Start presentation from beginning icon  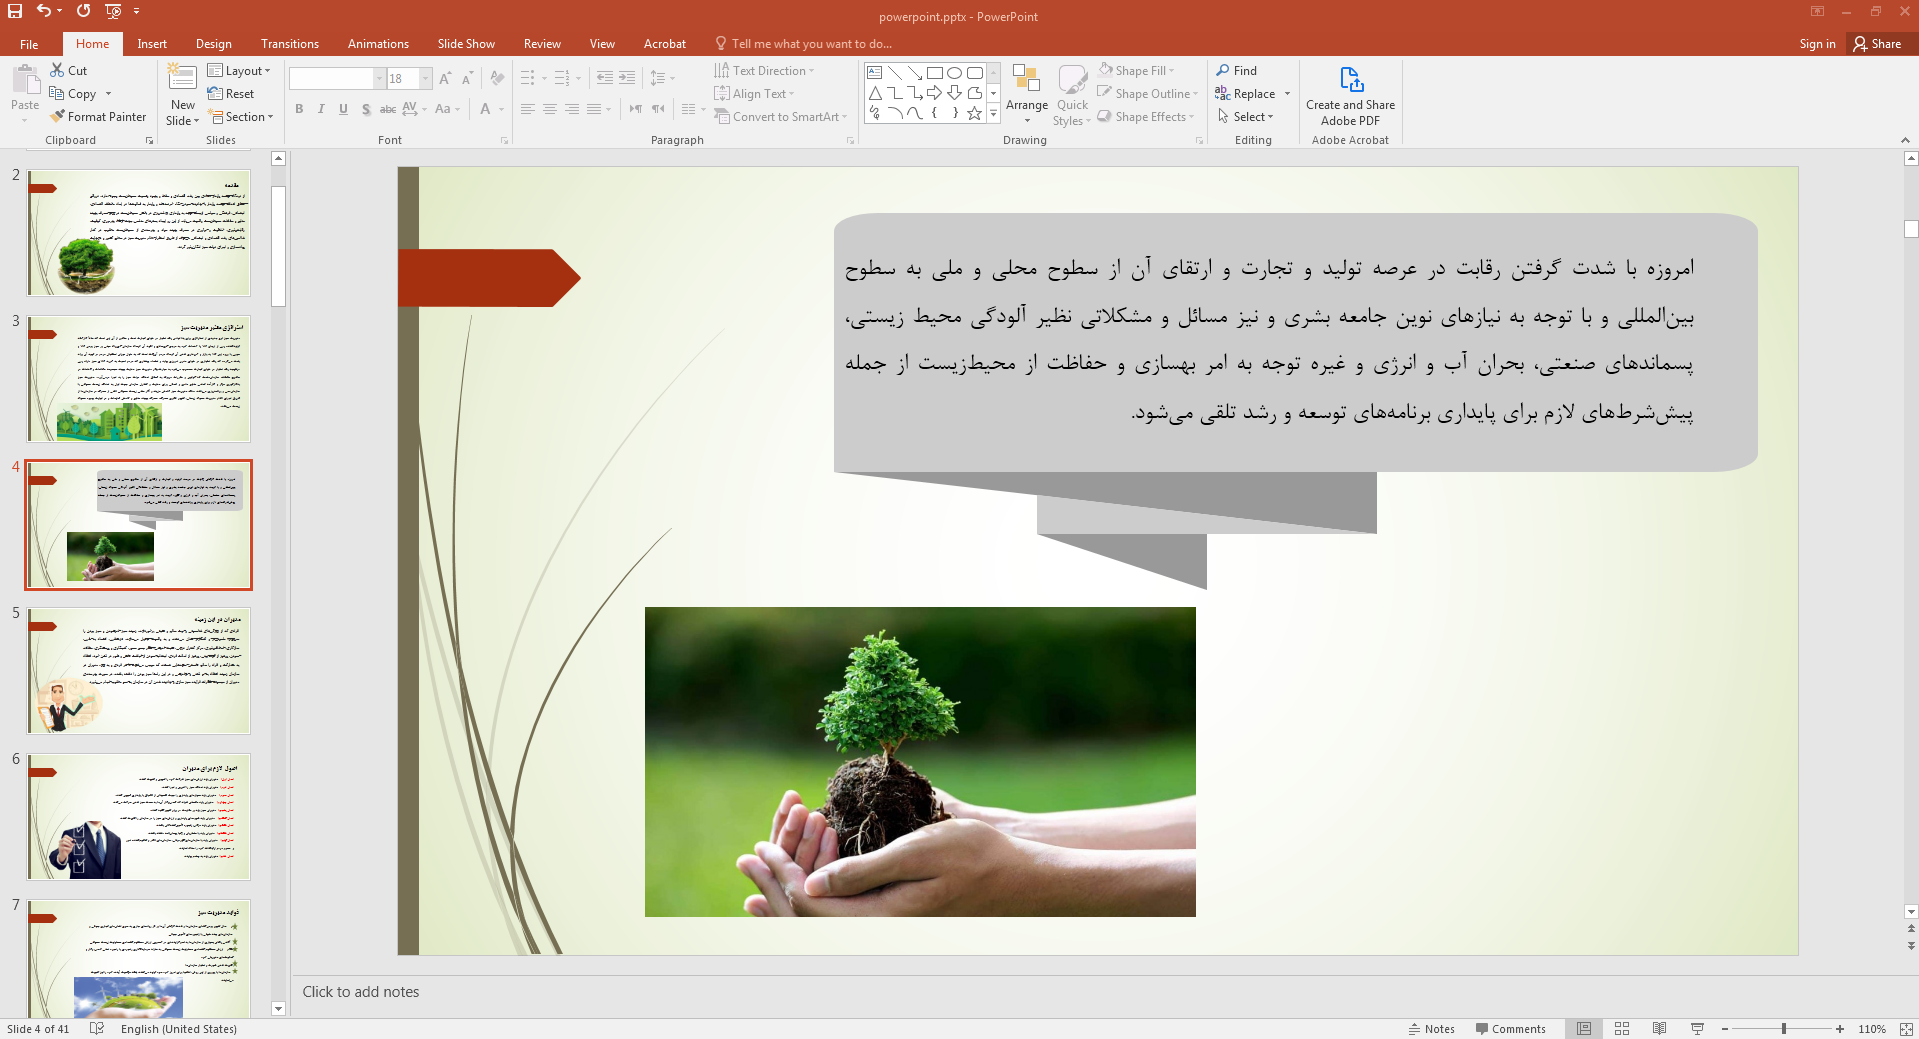113,11
